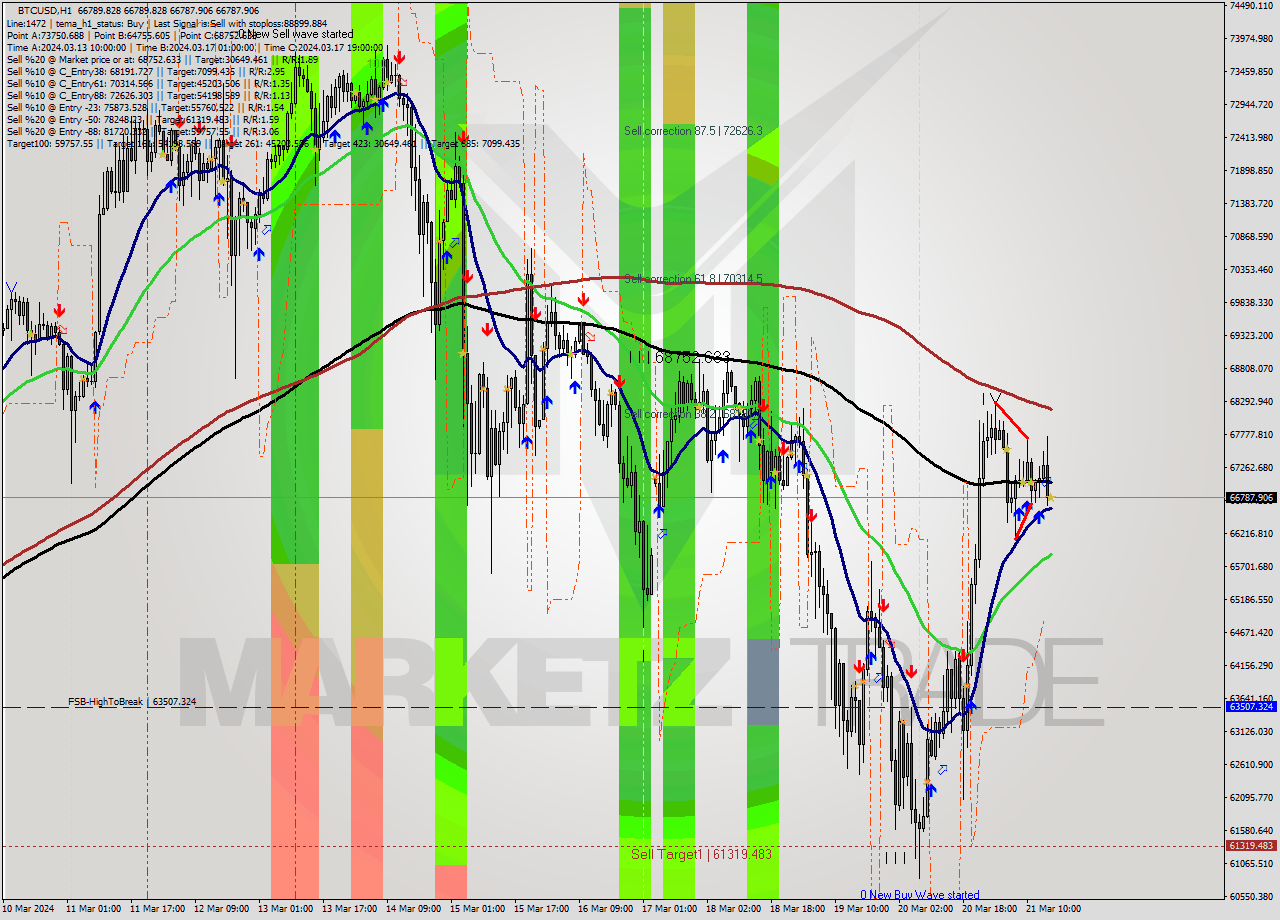Viewport: 1280px width, 920px height.
Task: Click the '0 New Sell wave started' label
Action: point(295,34)
